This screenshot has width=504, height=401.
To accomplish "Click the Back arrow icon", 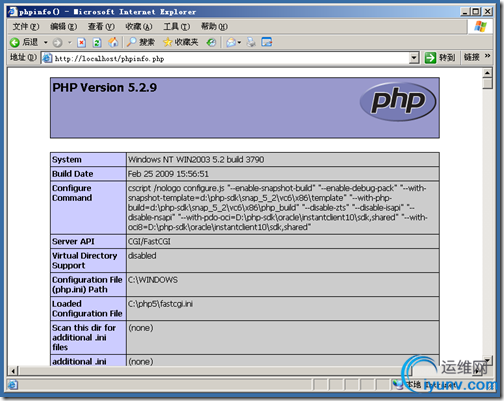I will coord(14,42).
